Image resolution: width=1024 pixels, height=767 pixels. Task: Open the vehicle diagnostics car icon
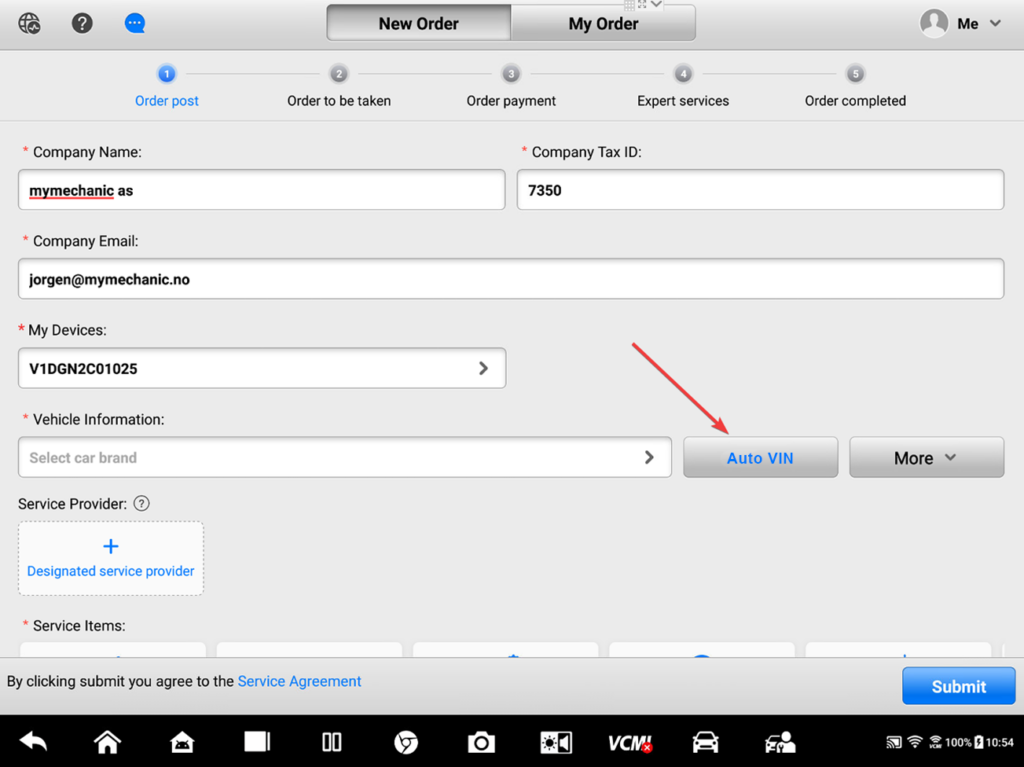click(705, 742)
